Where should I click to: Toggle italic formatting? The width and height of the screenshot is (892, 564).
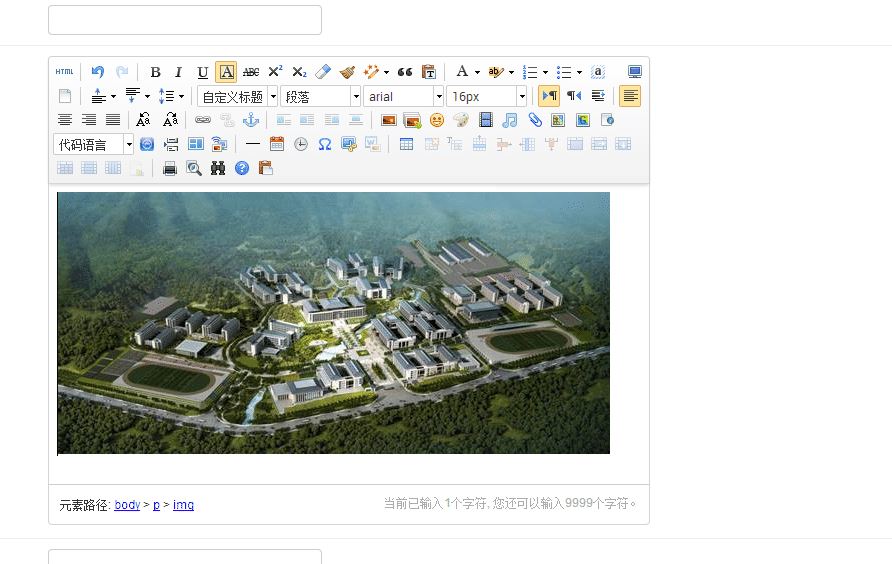[x=179, y=72]
